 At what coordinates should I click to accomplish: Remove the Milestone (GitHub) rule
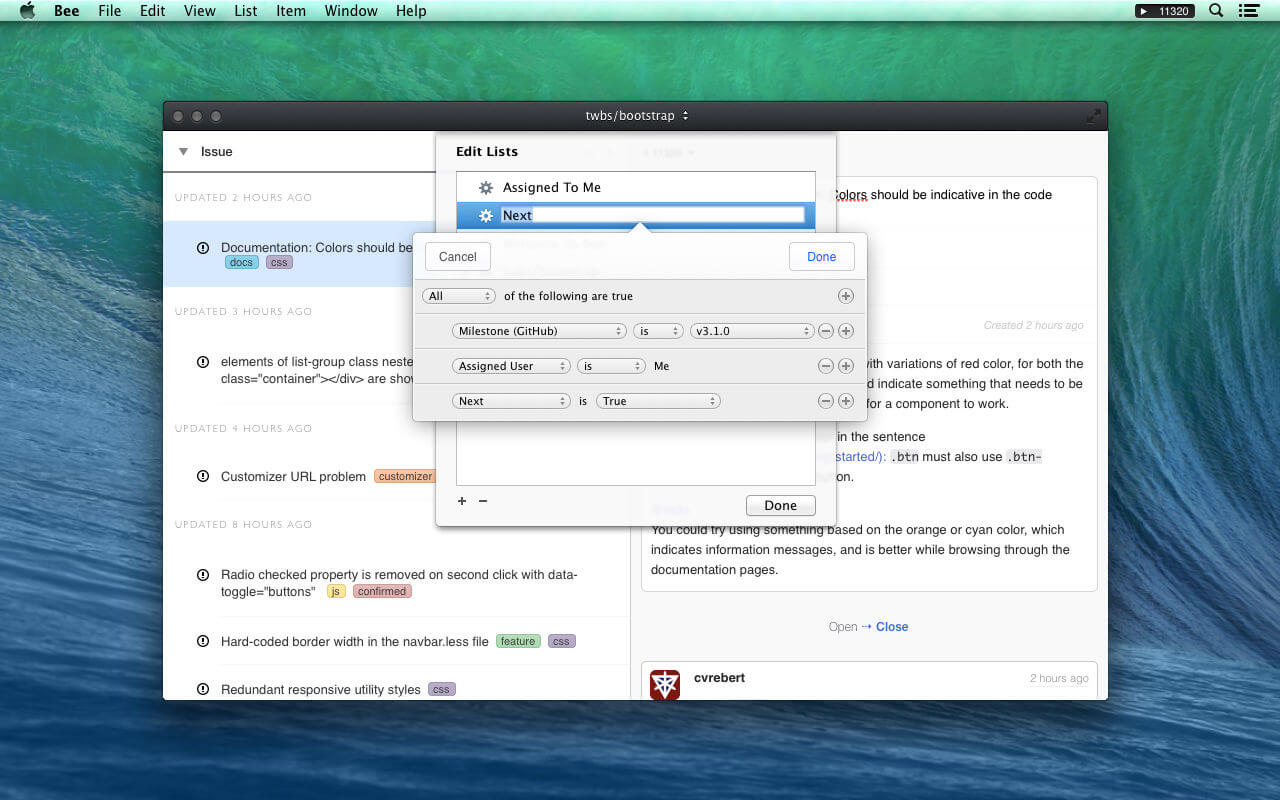pyautogui.click(x=826, y=331)
